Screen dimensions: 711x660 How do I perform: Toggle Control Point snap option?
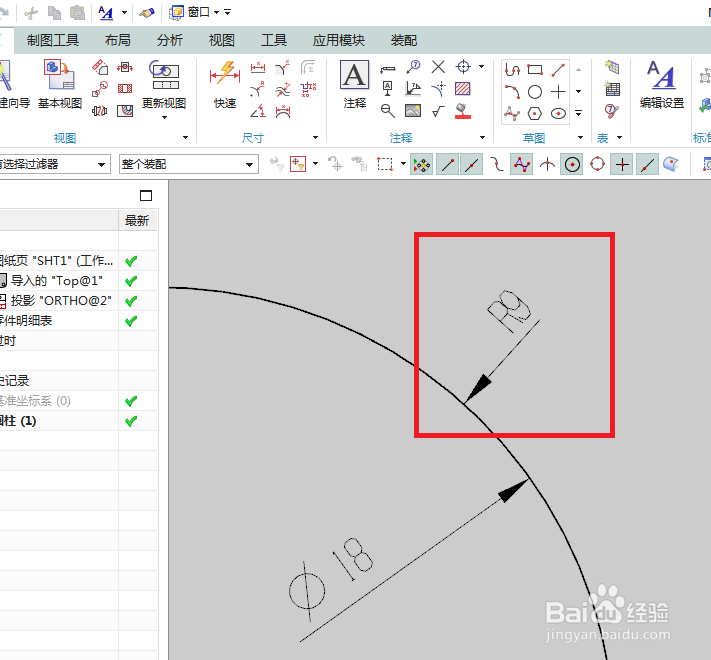pos(497,164)
